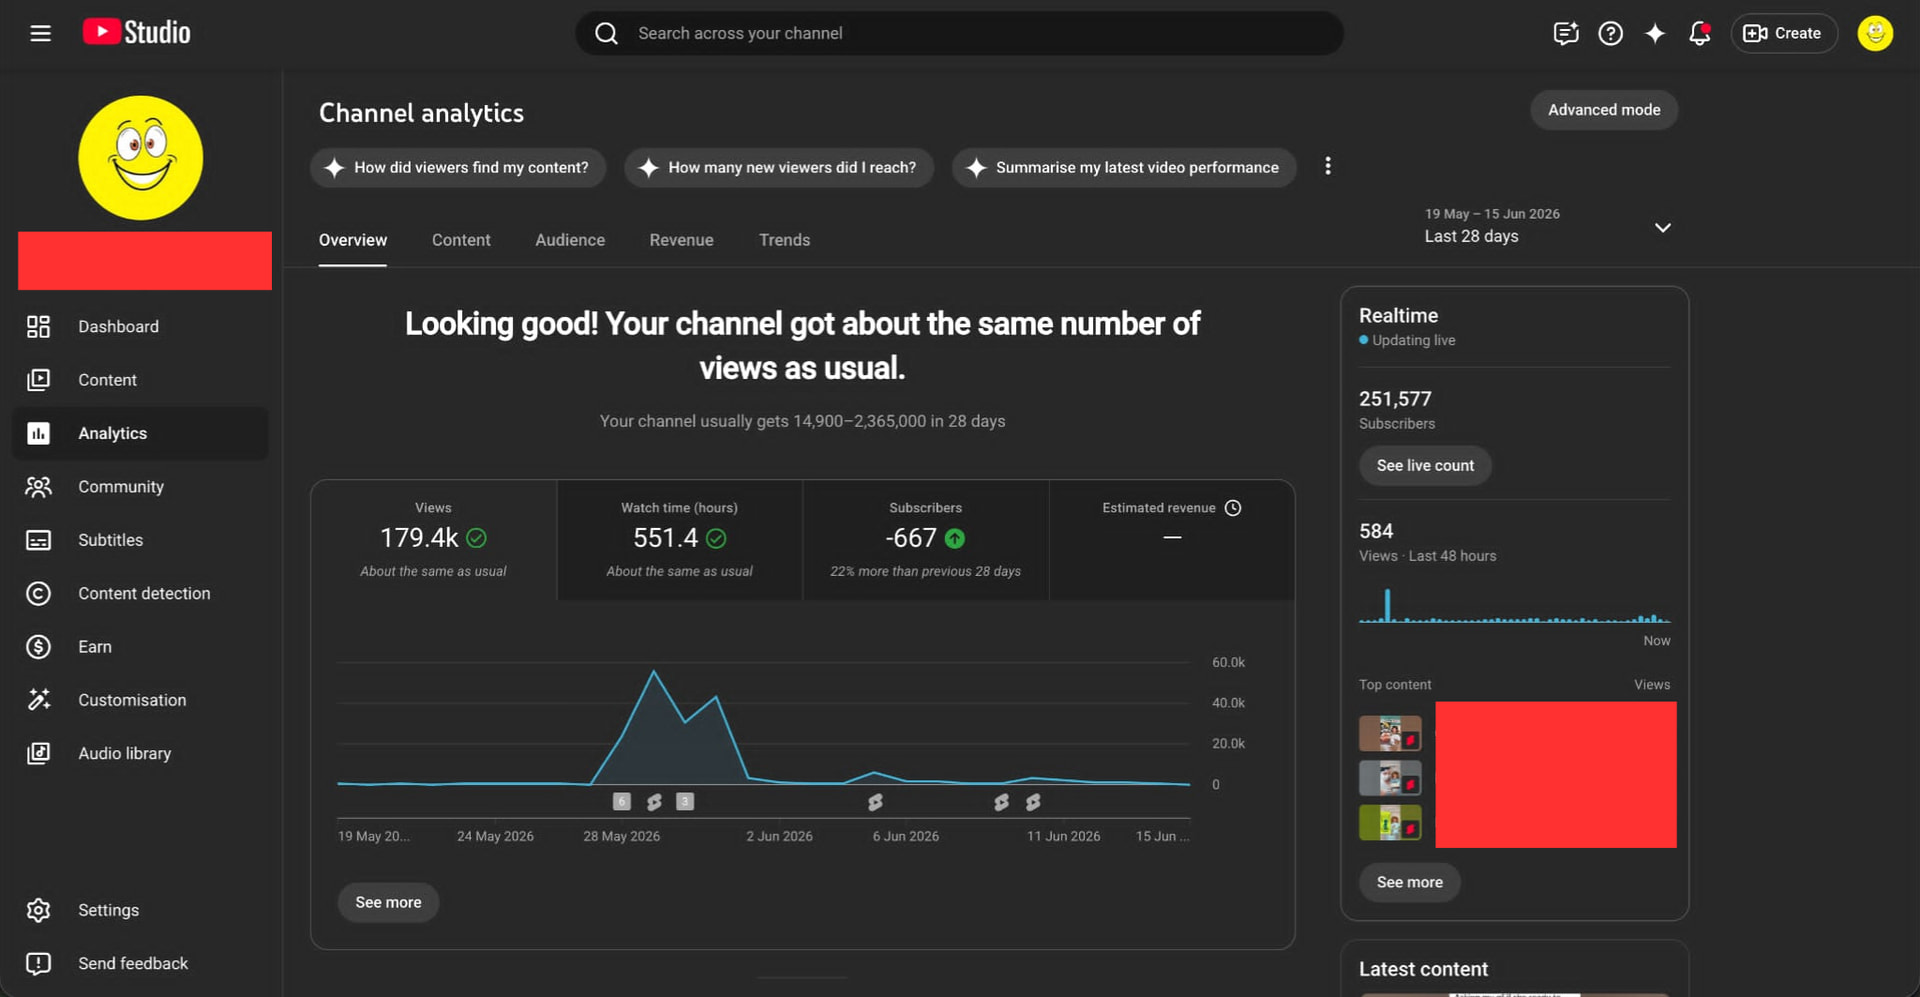Screen dimensions: 1920x997
Task: Click See live count button
Action: (x=1425, y=465)
